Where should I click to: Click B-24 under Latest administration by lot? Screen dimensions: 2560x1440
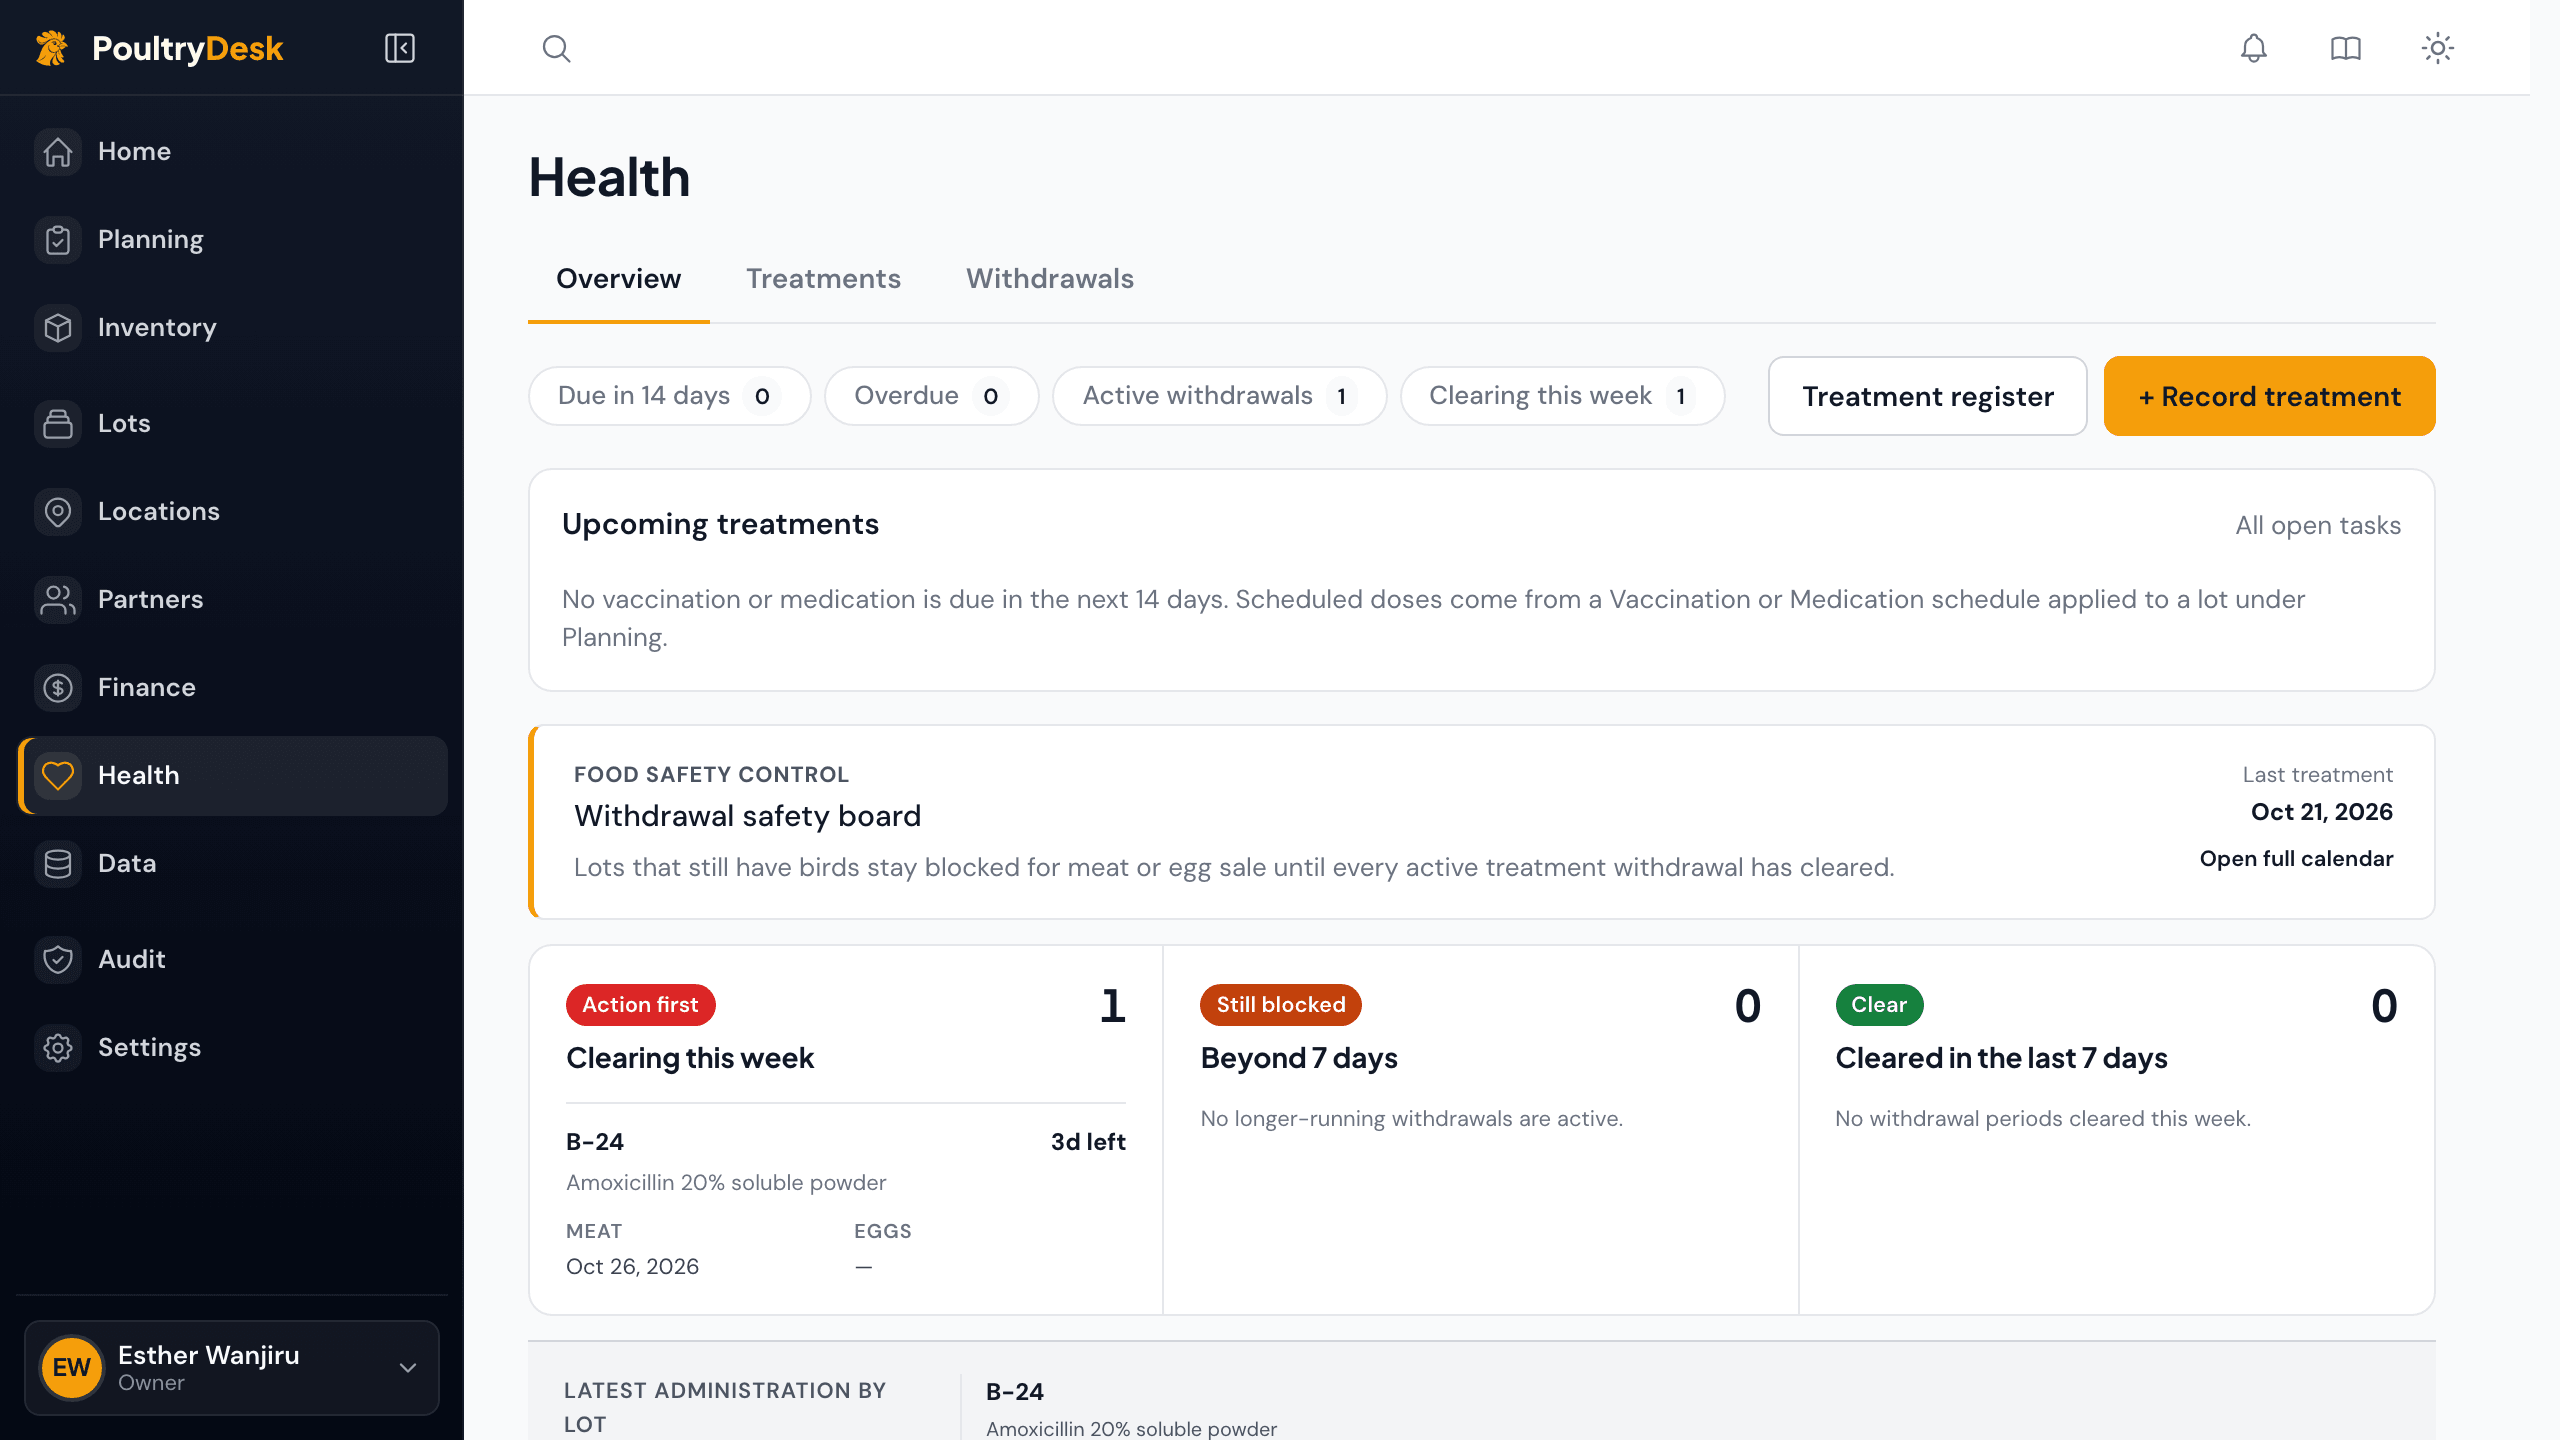pos(1014,1392)
